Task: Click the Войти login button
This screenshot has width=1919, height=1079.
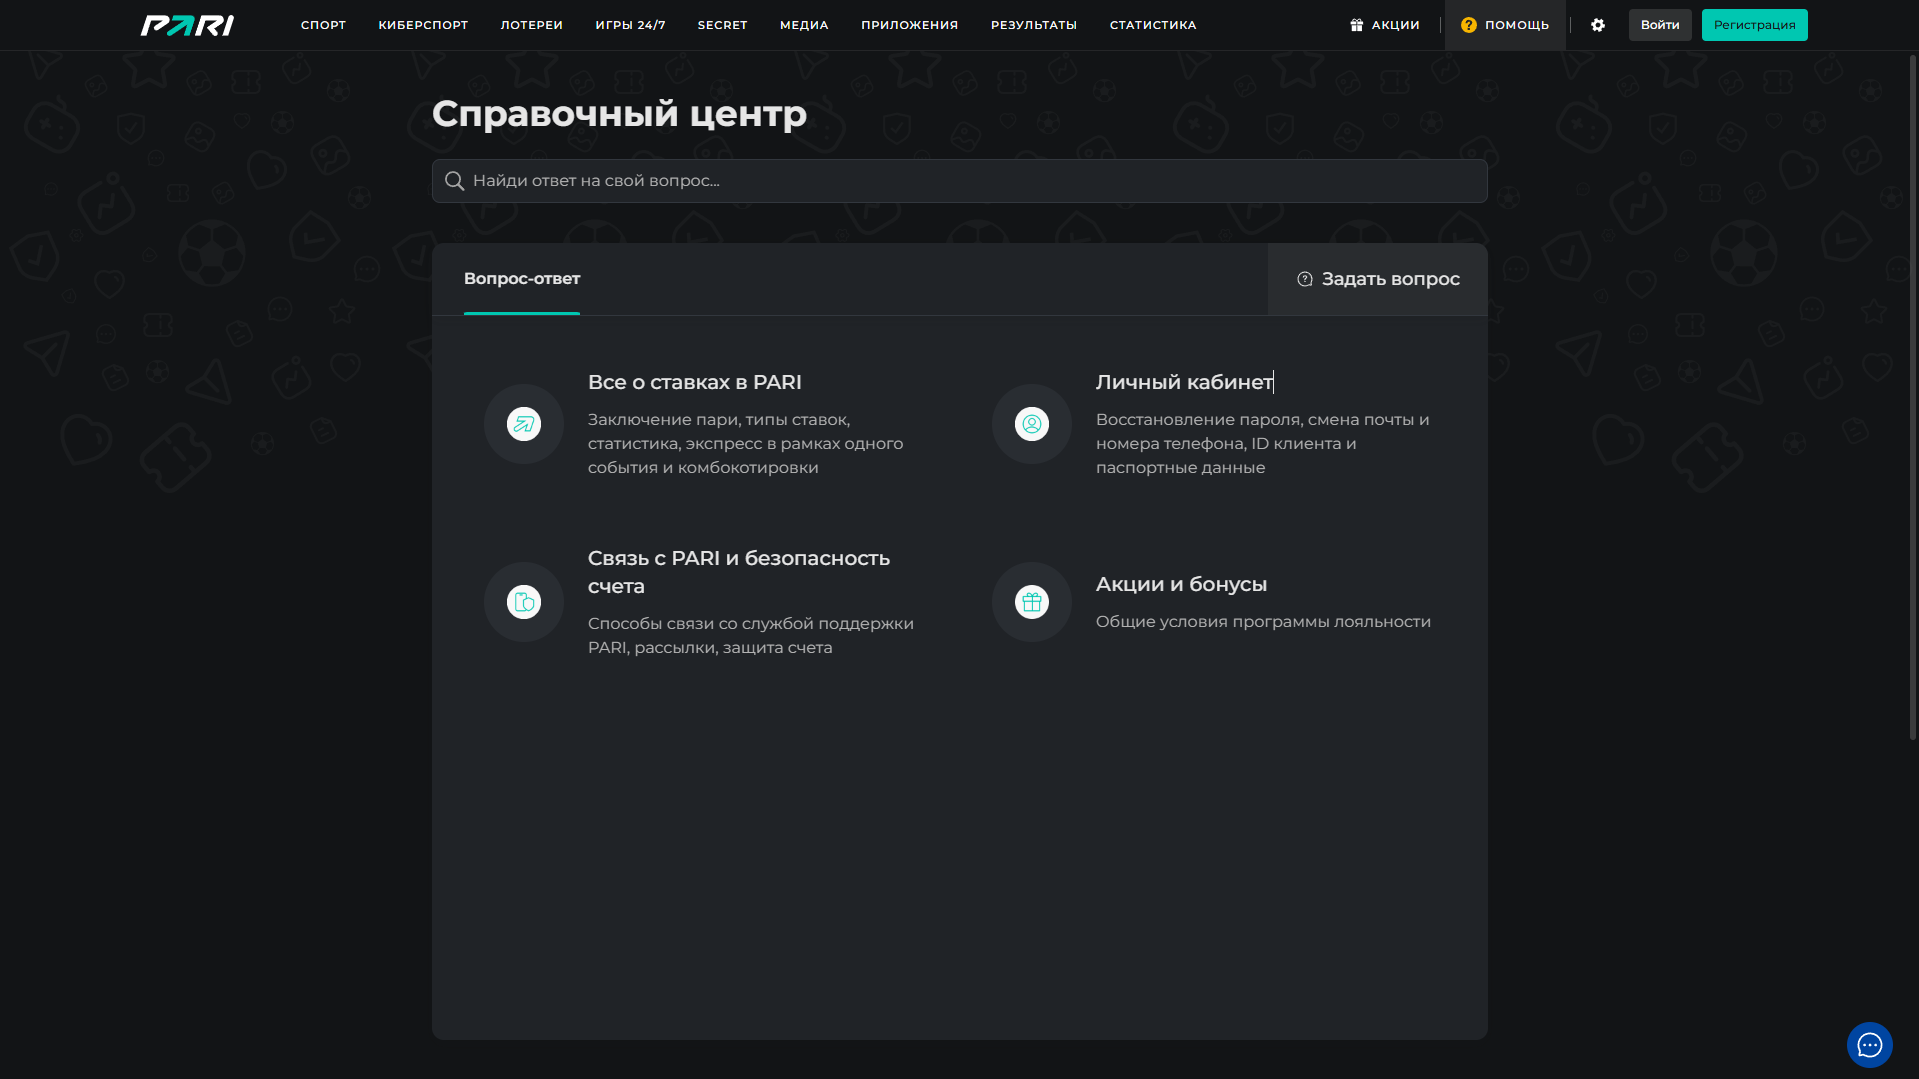Action: [x=1660, y=25]
